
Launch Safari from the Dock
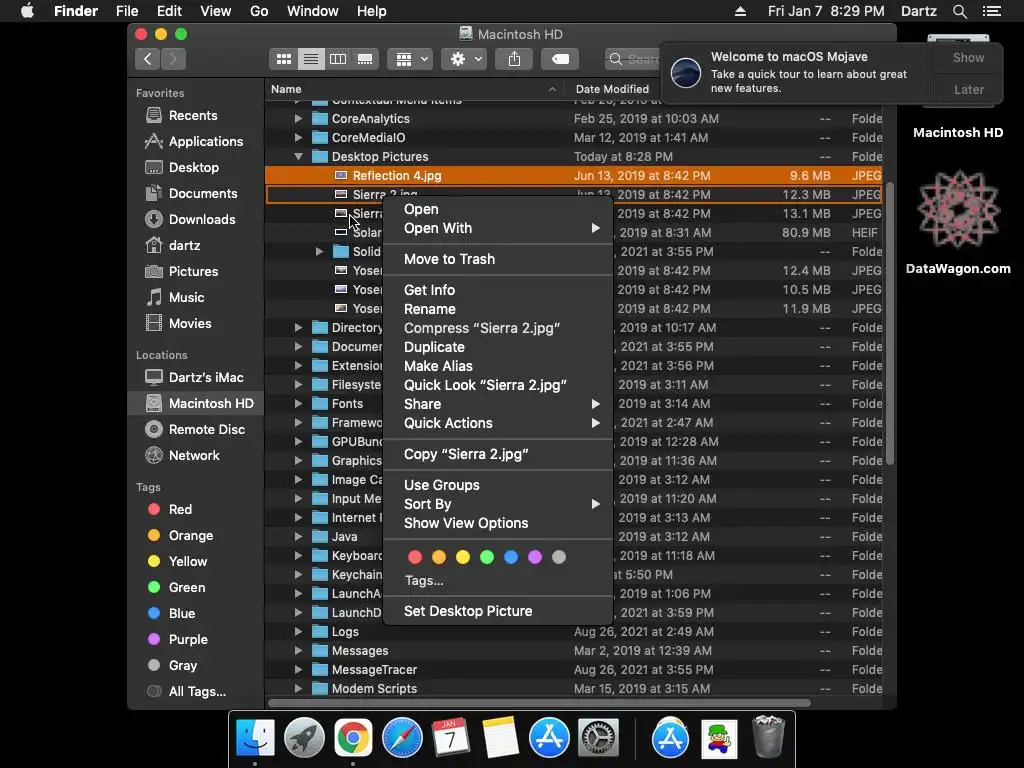[402, 739]
